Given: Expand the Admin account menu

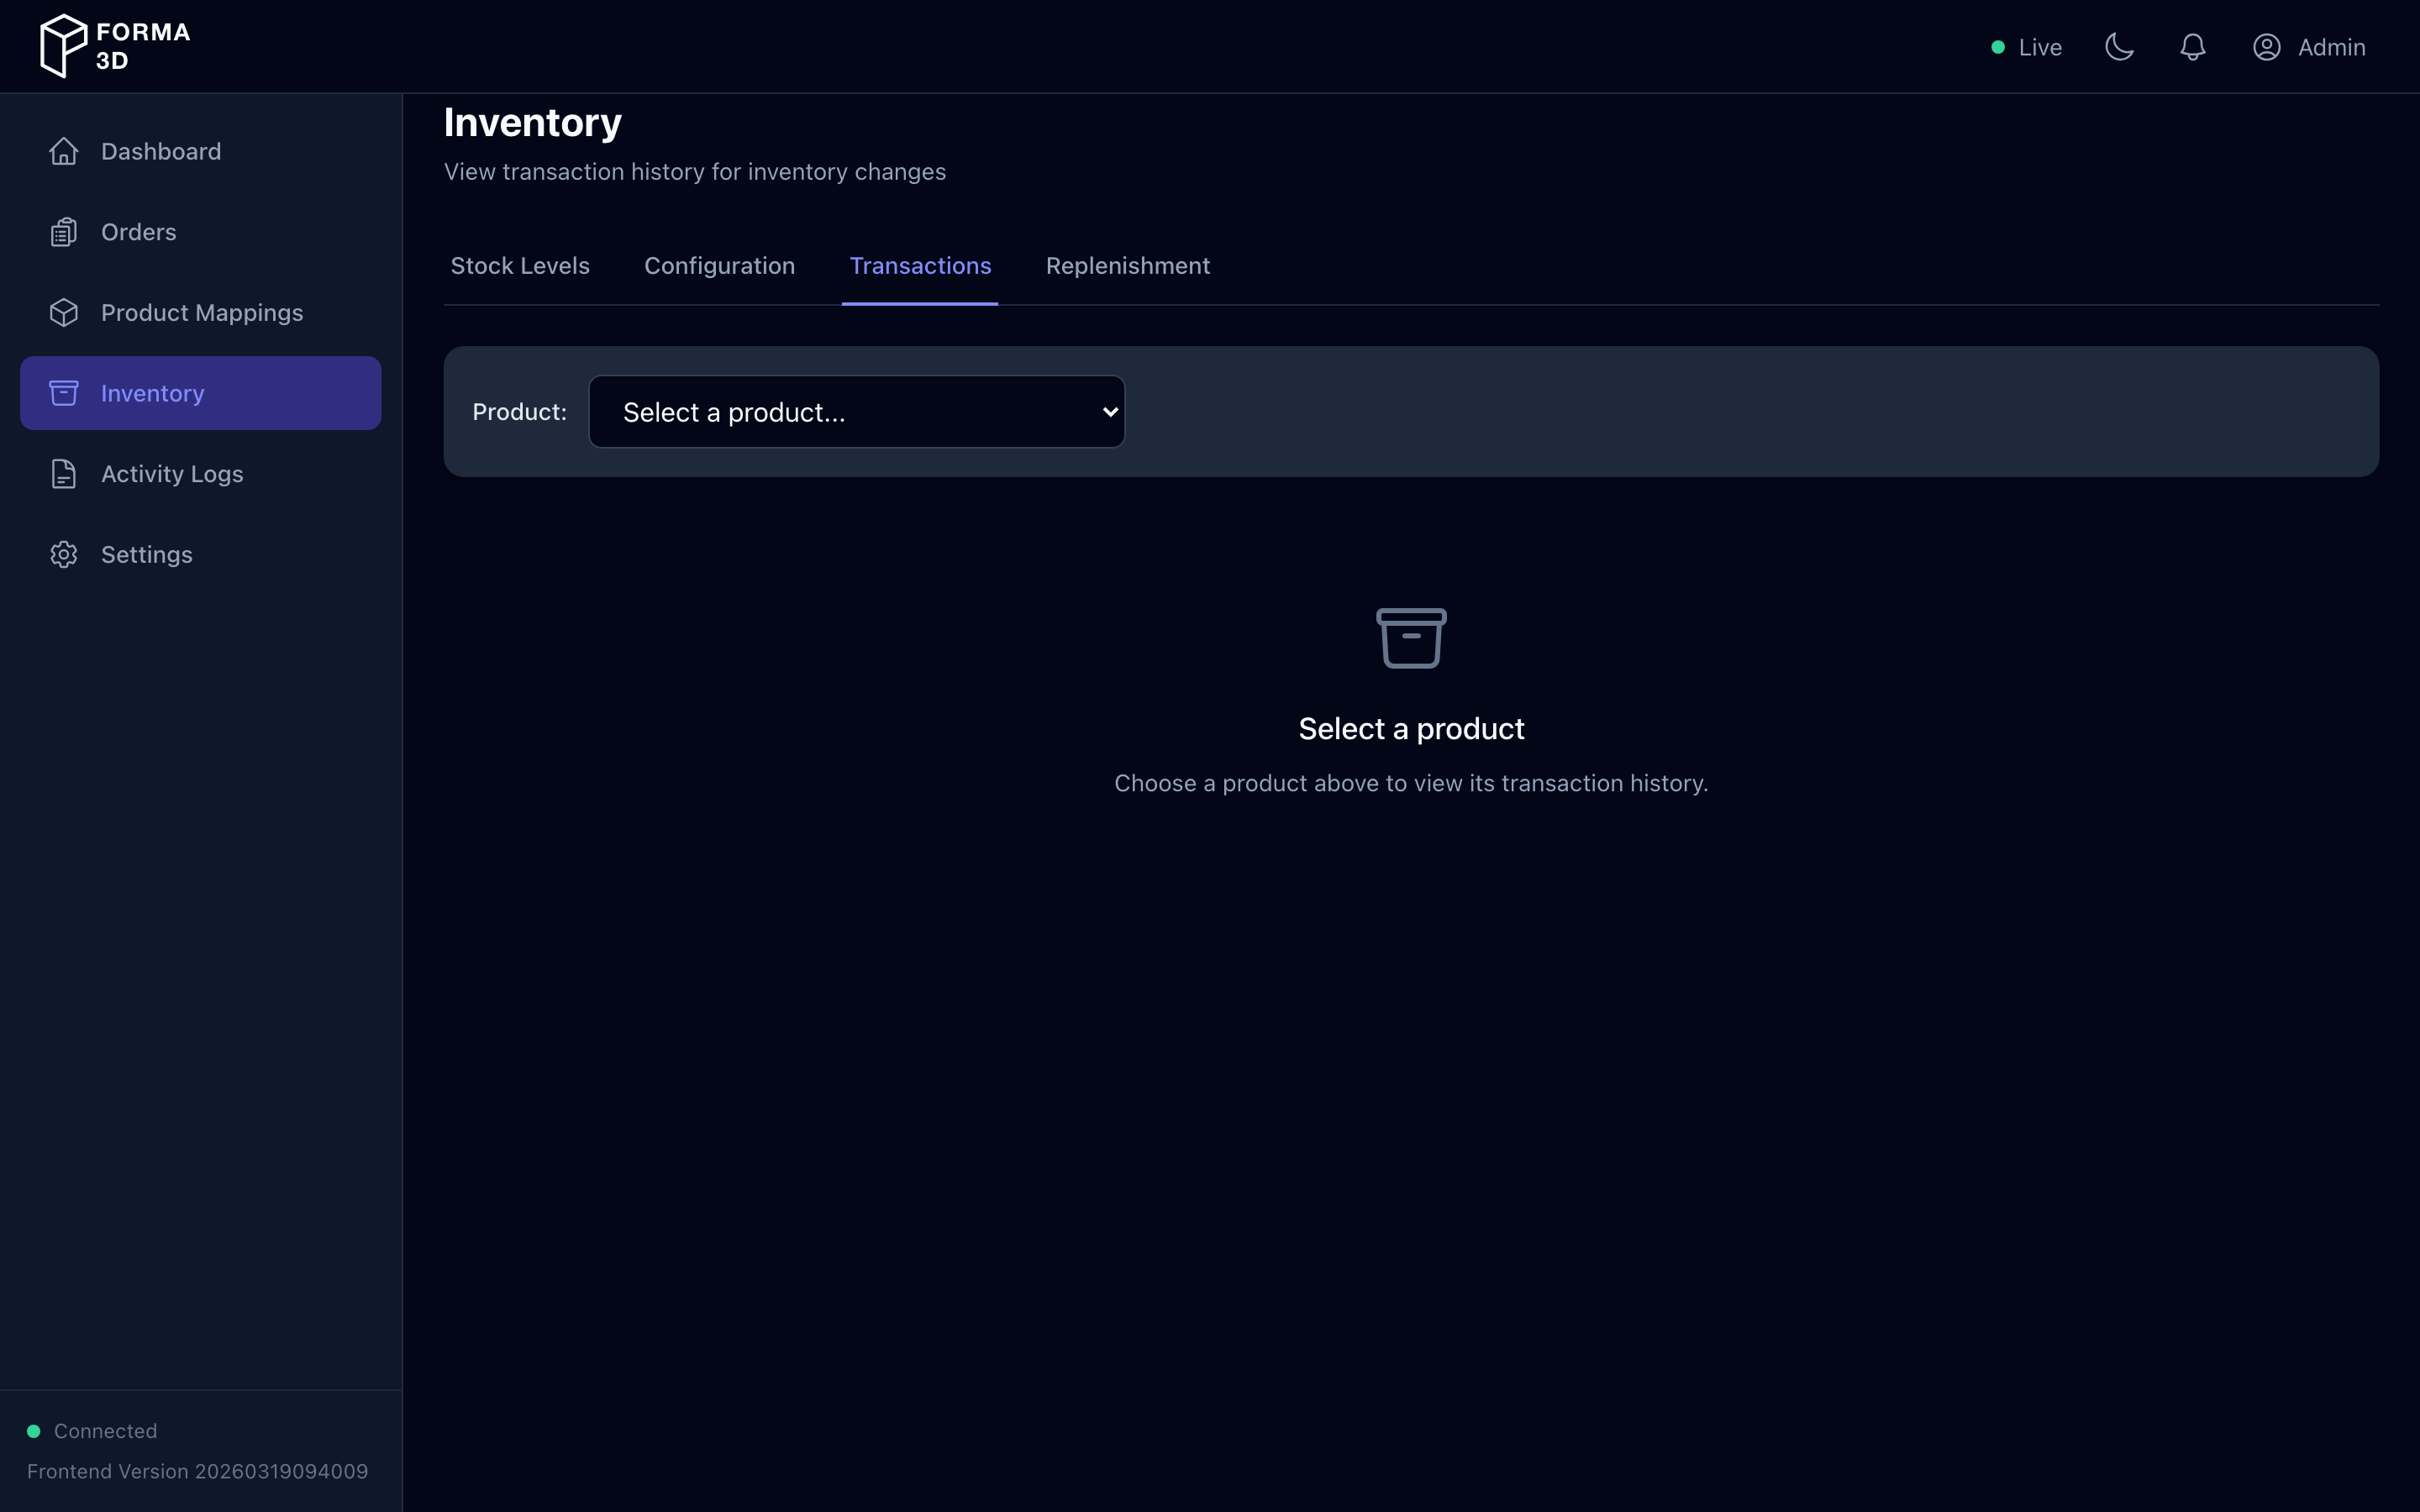Looking at the screenshot, I should pyautogui.click(x=2311, y=46).
